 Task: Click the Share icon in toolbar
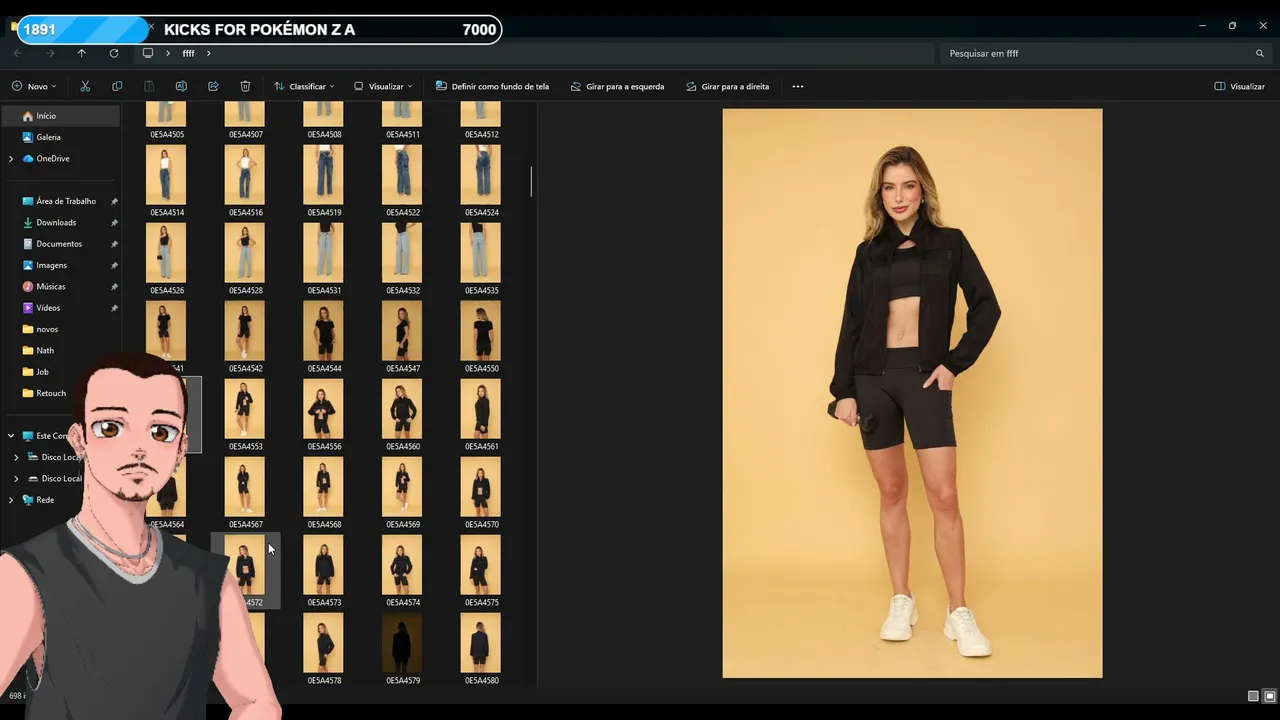[213, 86]
